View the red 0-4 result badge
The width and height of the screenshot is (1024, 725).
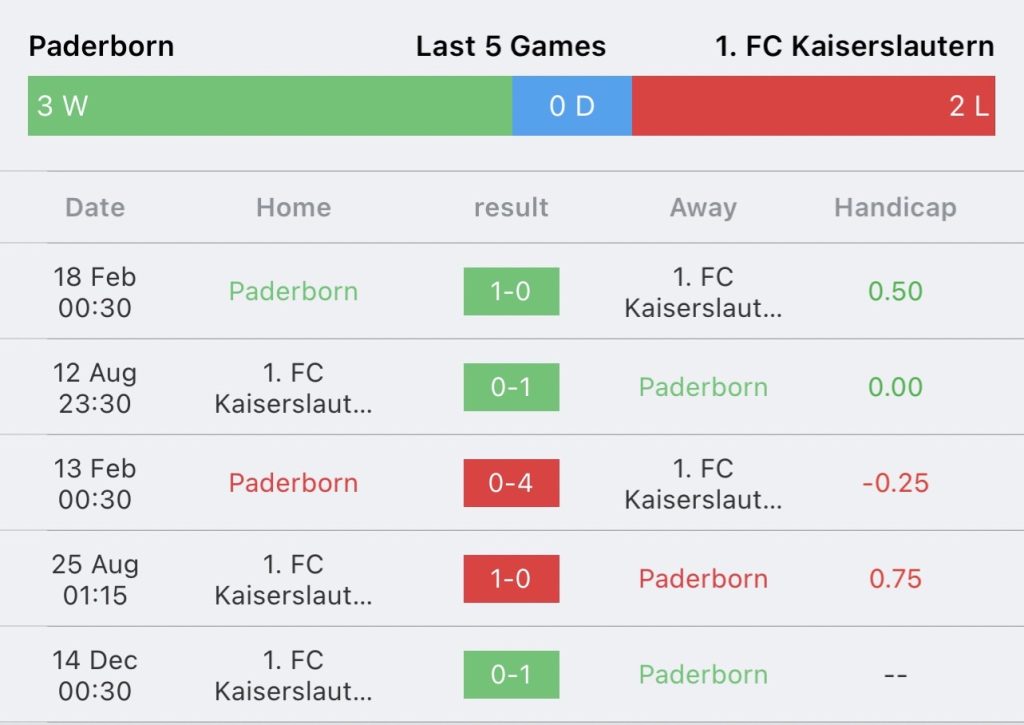pyautogui.click(x=511, y=483)
